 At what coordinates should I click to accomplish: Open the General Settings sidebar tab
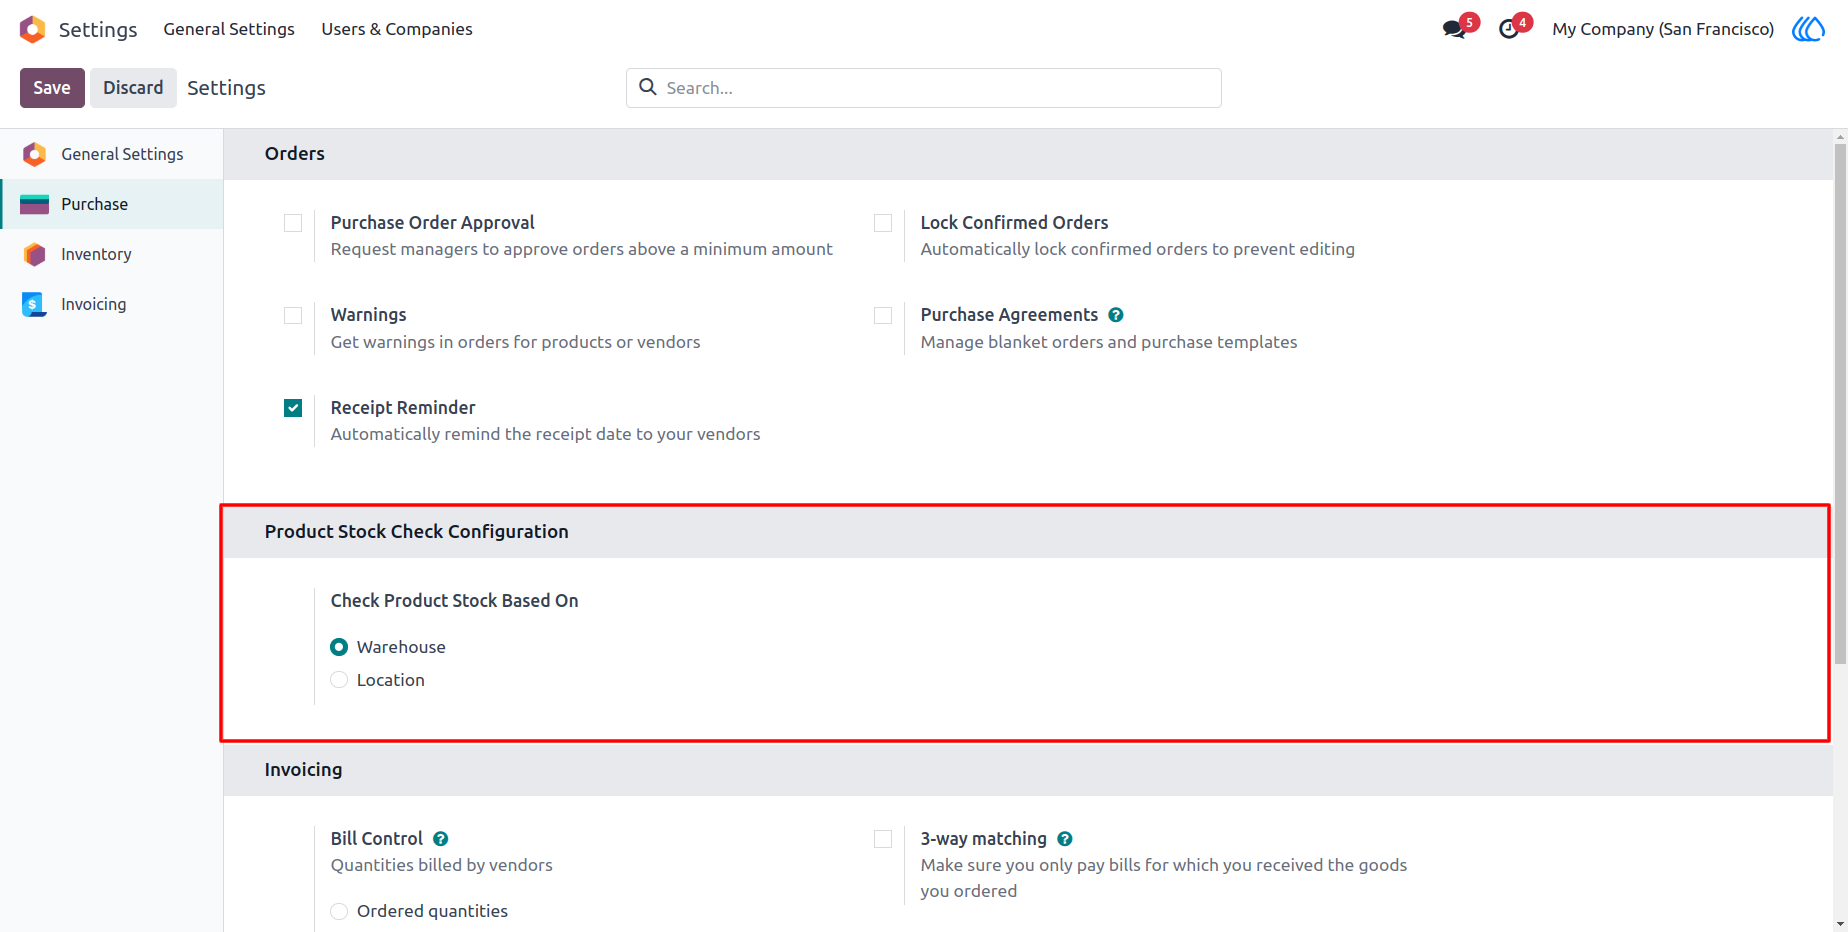[x=112, y=154]
